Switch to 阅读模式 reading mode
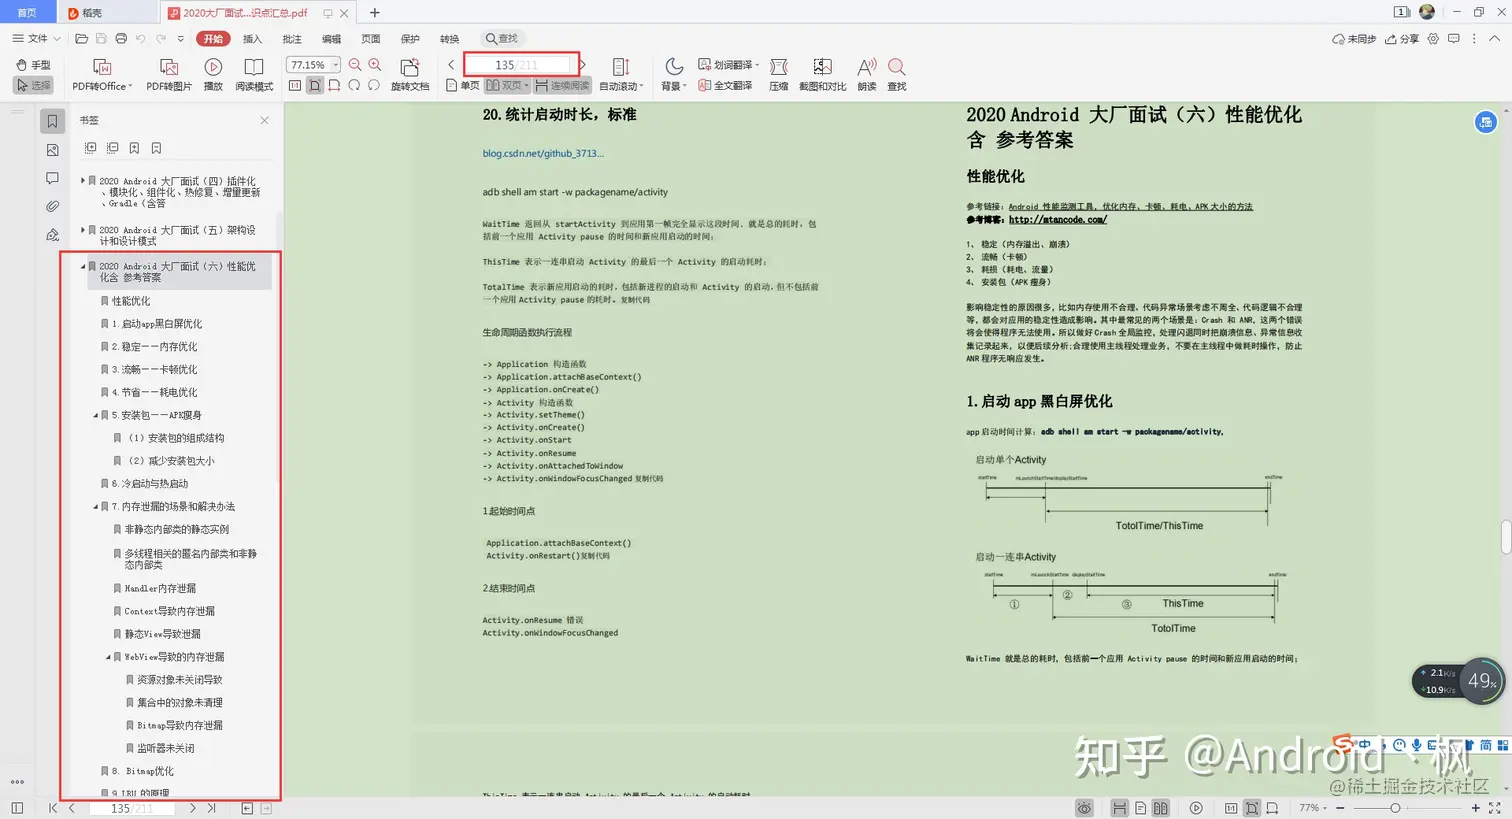Viewport: 1512px width, 819px height. click(254, 75)
